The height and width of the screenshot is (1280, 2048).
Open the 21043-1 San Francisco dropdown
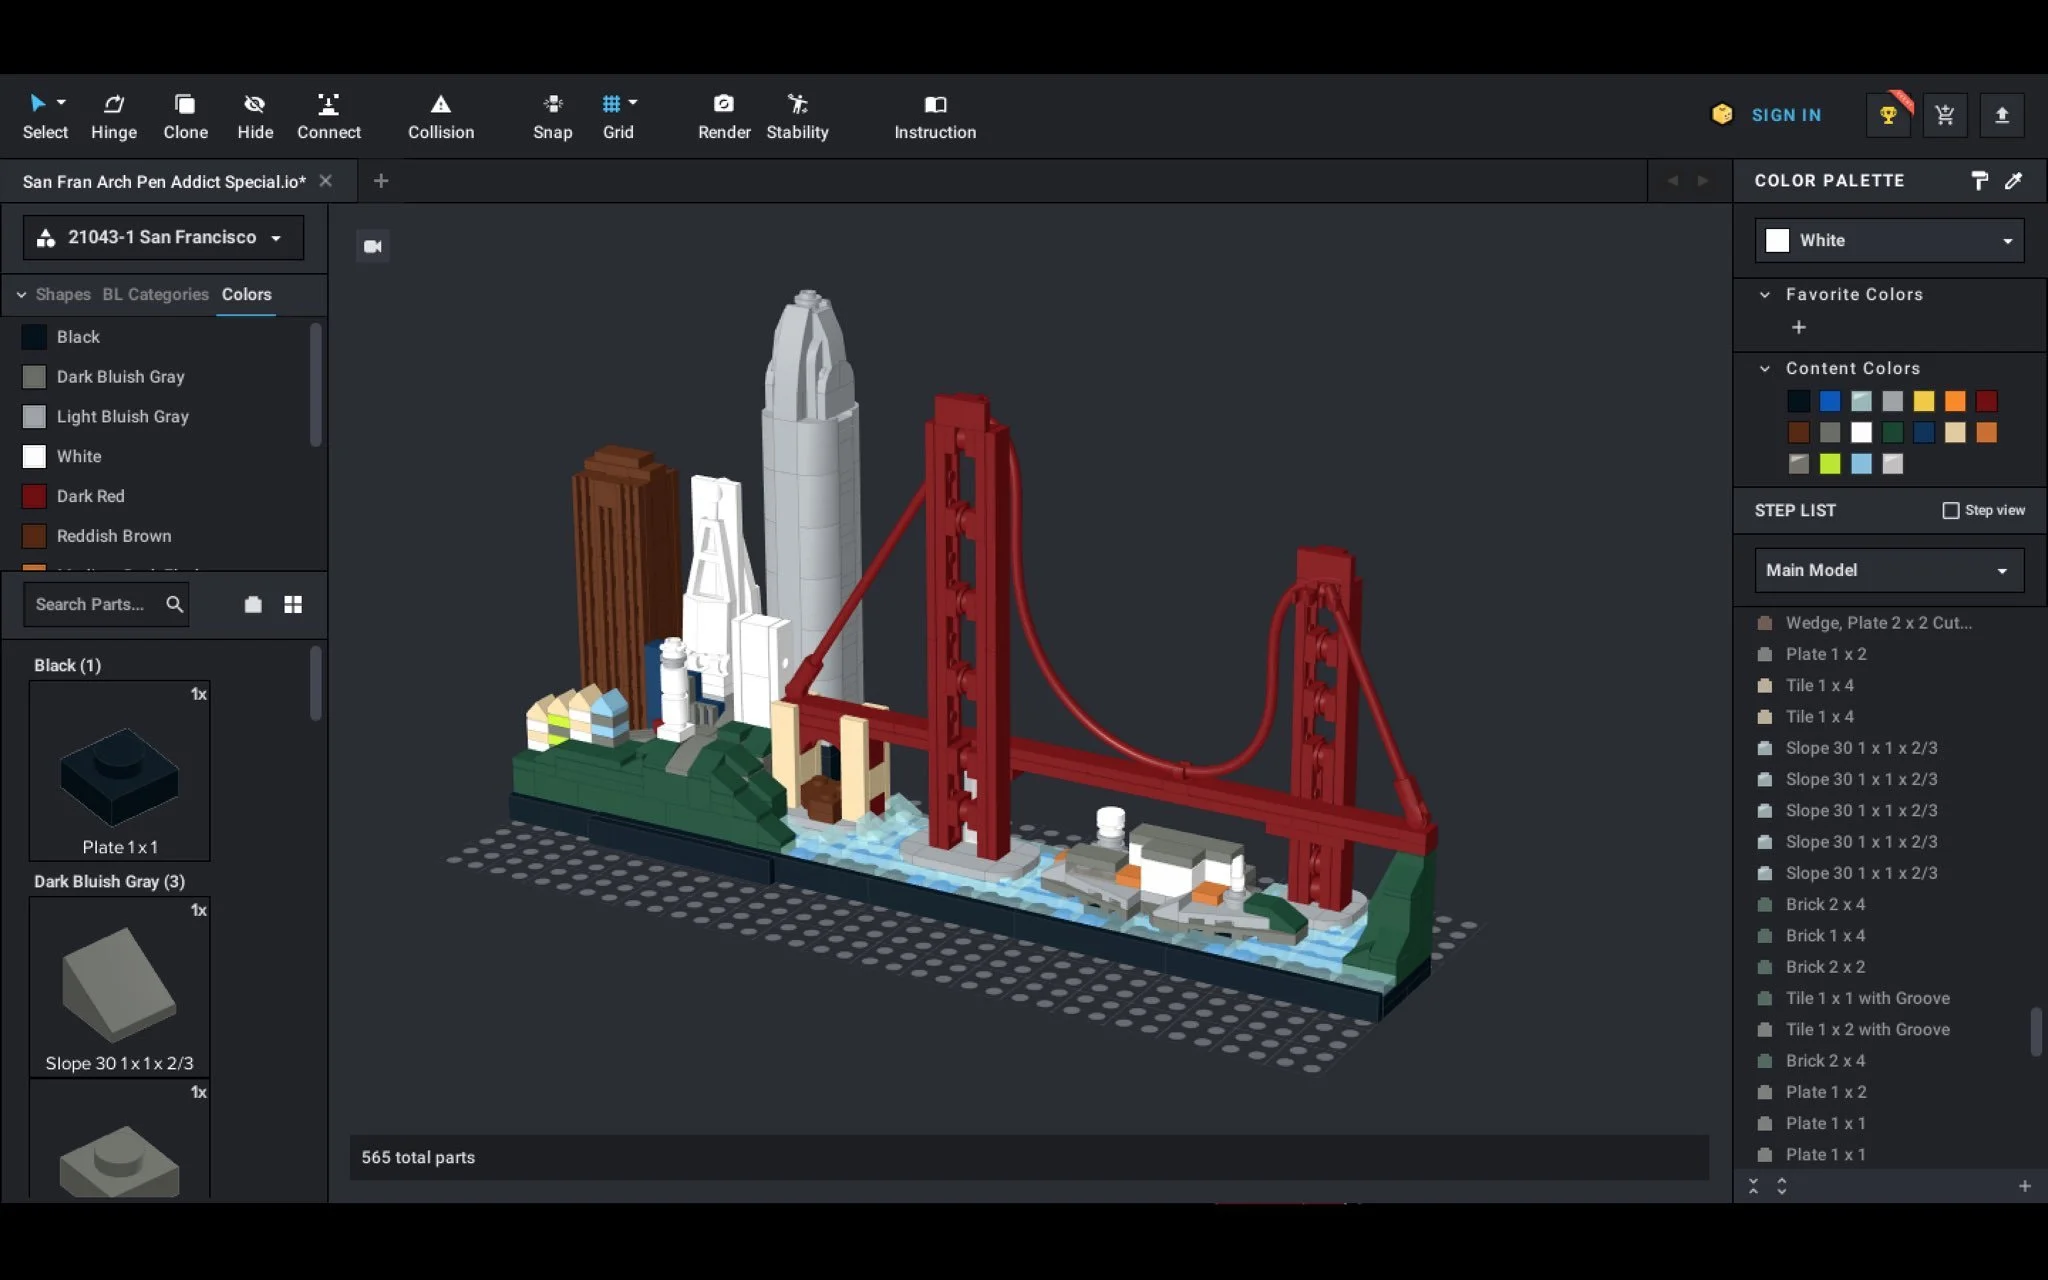click(x=163, y=237)
